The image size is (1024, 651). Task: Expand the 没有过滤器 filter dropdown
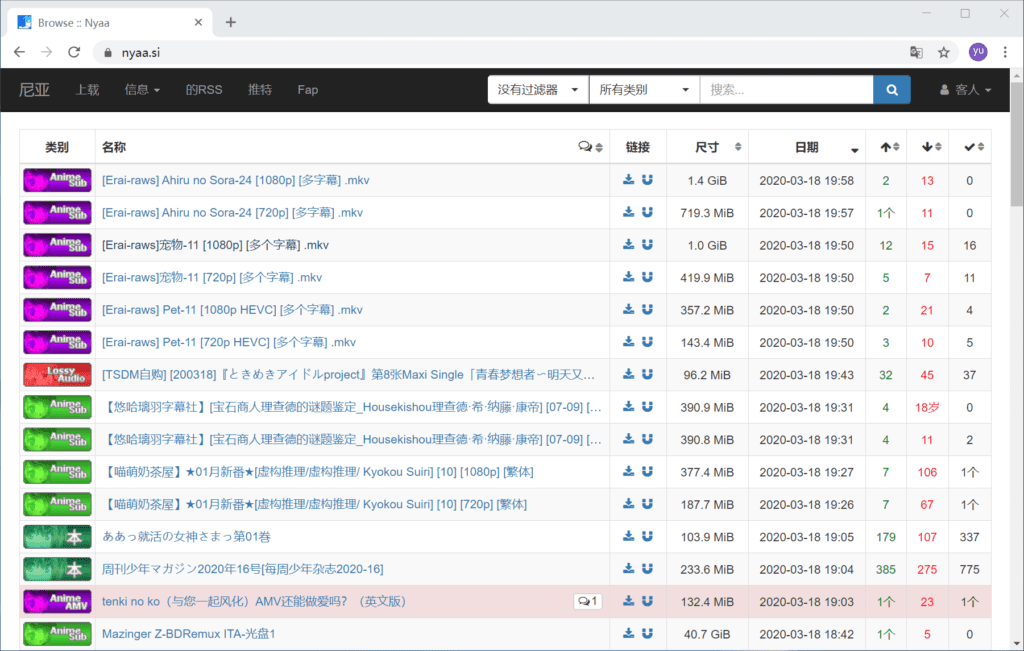click(x=538, y=90)
